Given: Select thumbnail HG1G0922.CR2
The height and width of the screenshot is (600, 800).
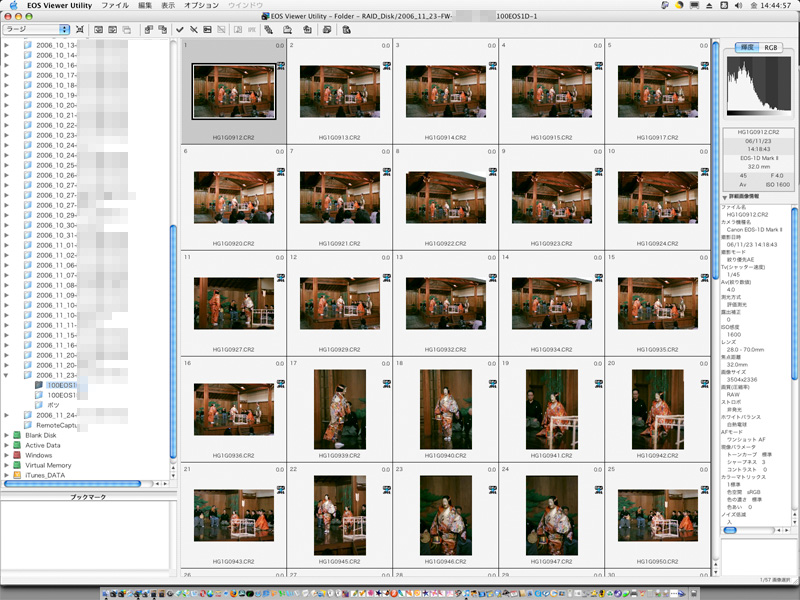Looking at the screenshot, I should tap(446, 197).
